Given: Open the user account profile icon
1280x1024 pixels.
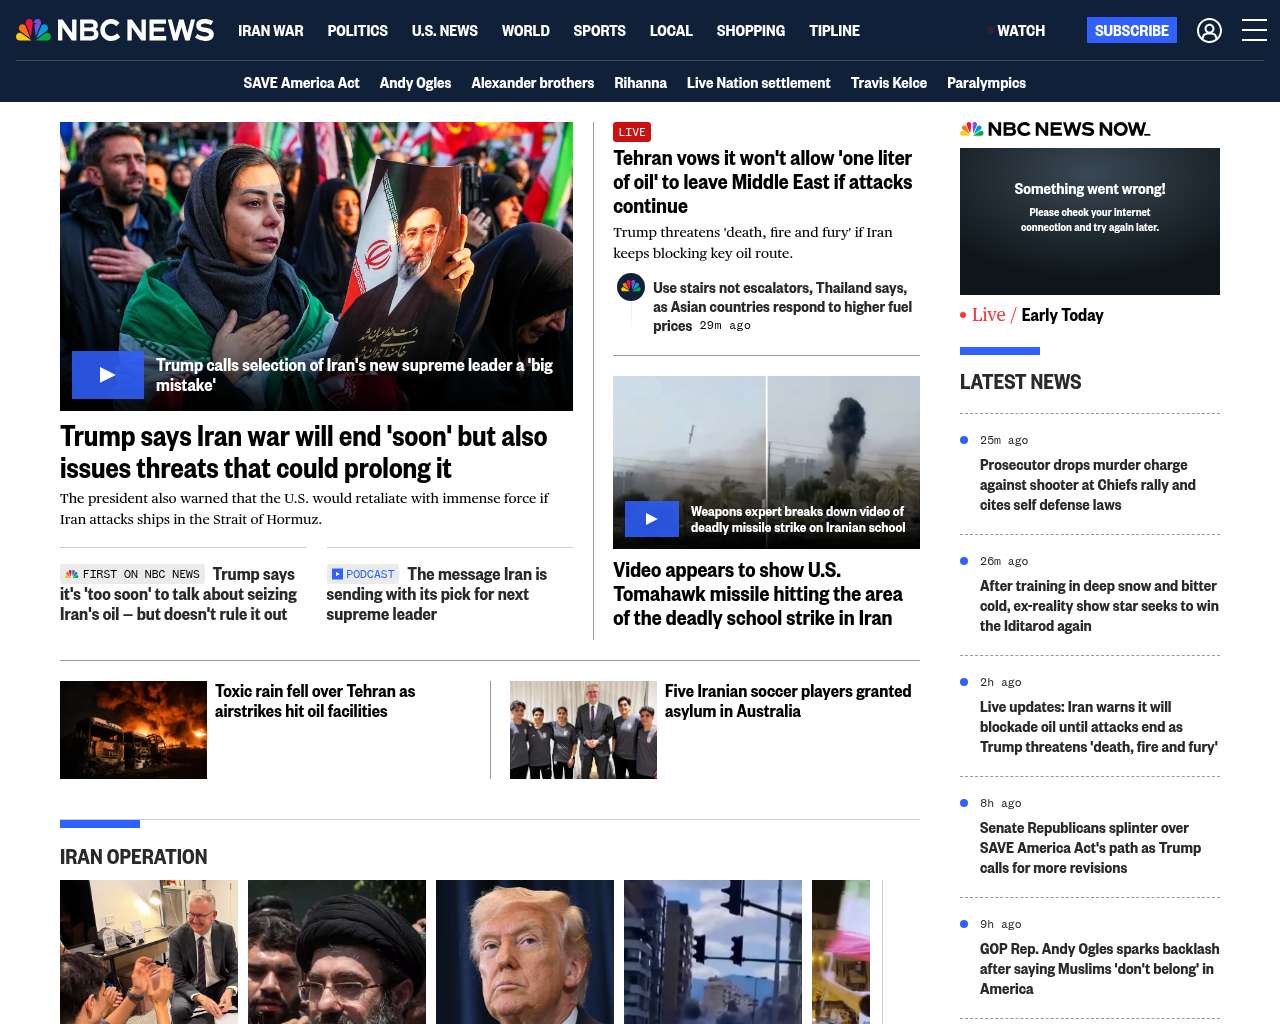Looking at the screenshot, I should pyautogui.click(x=1209, y=31).
